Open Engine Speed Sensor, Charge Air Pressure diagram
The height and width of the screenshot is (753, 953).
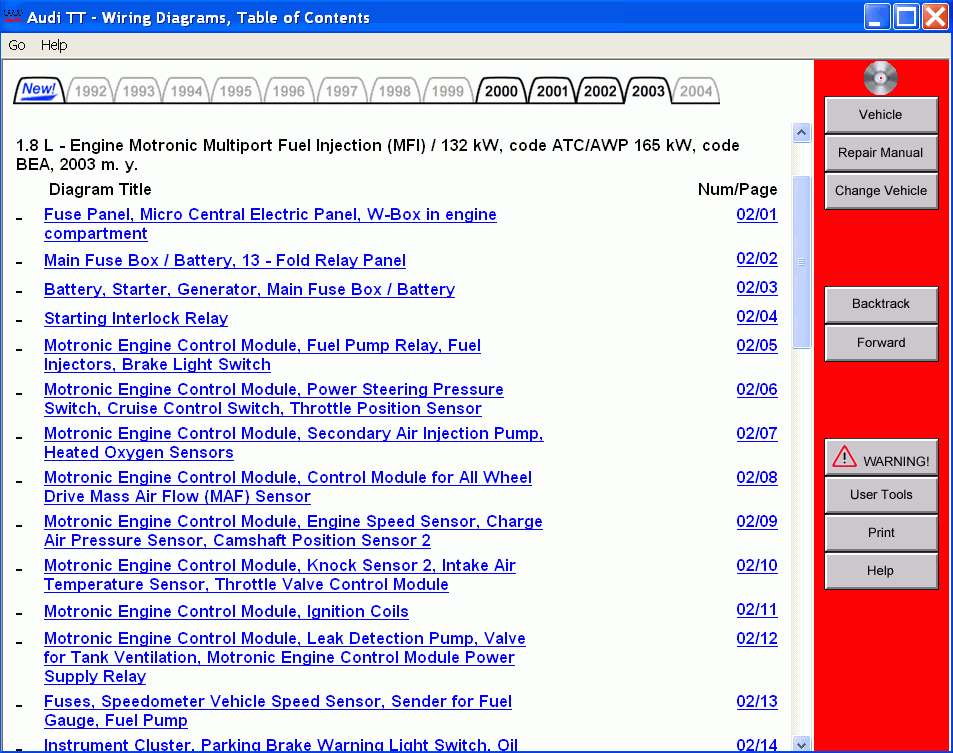pos(293,531)
